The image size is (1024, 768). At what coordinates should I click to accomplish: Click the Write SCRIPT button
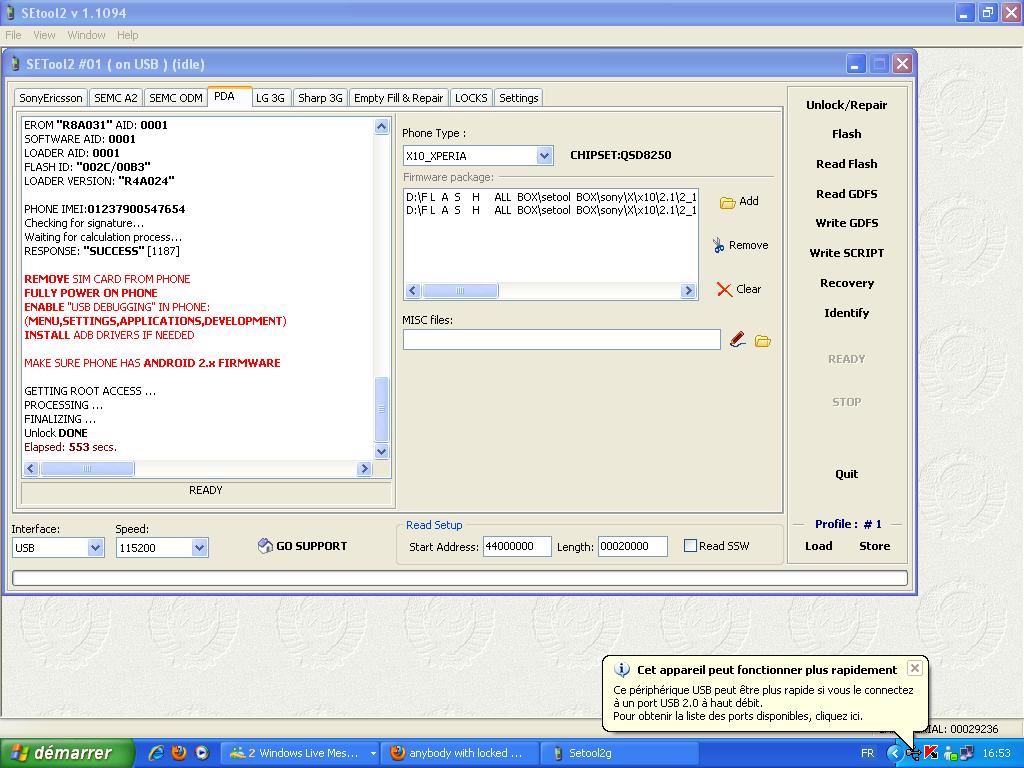[846, 253]
